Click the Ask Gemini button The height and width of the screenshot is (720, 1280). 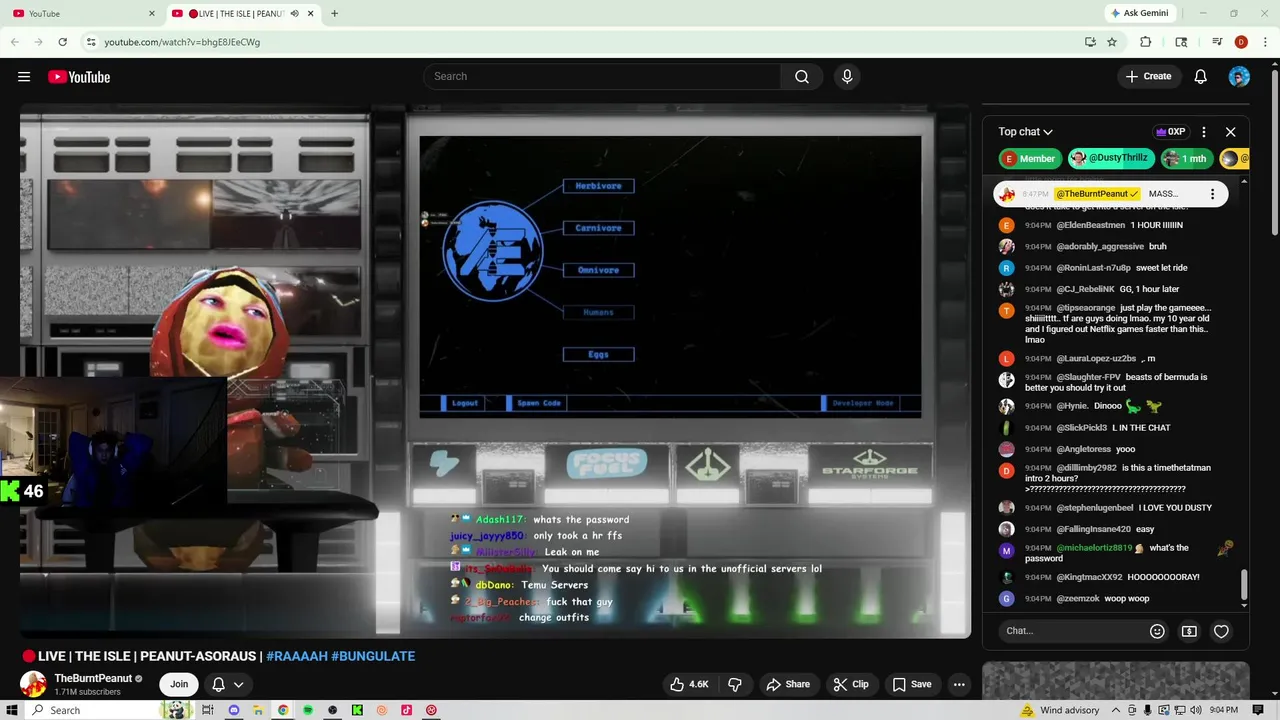click(x=1139, y=14)
